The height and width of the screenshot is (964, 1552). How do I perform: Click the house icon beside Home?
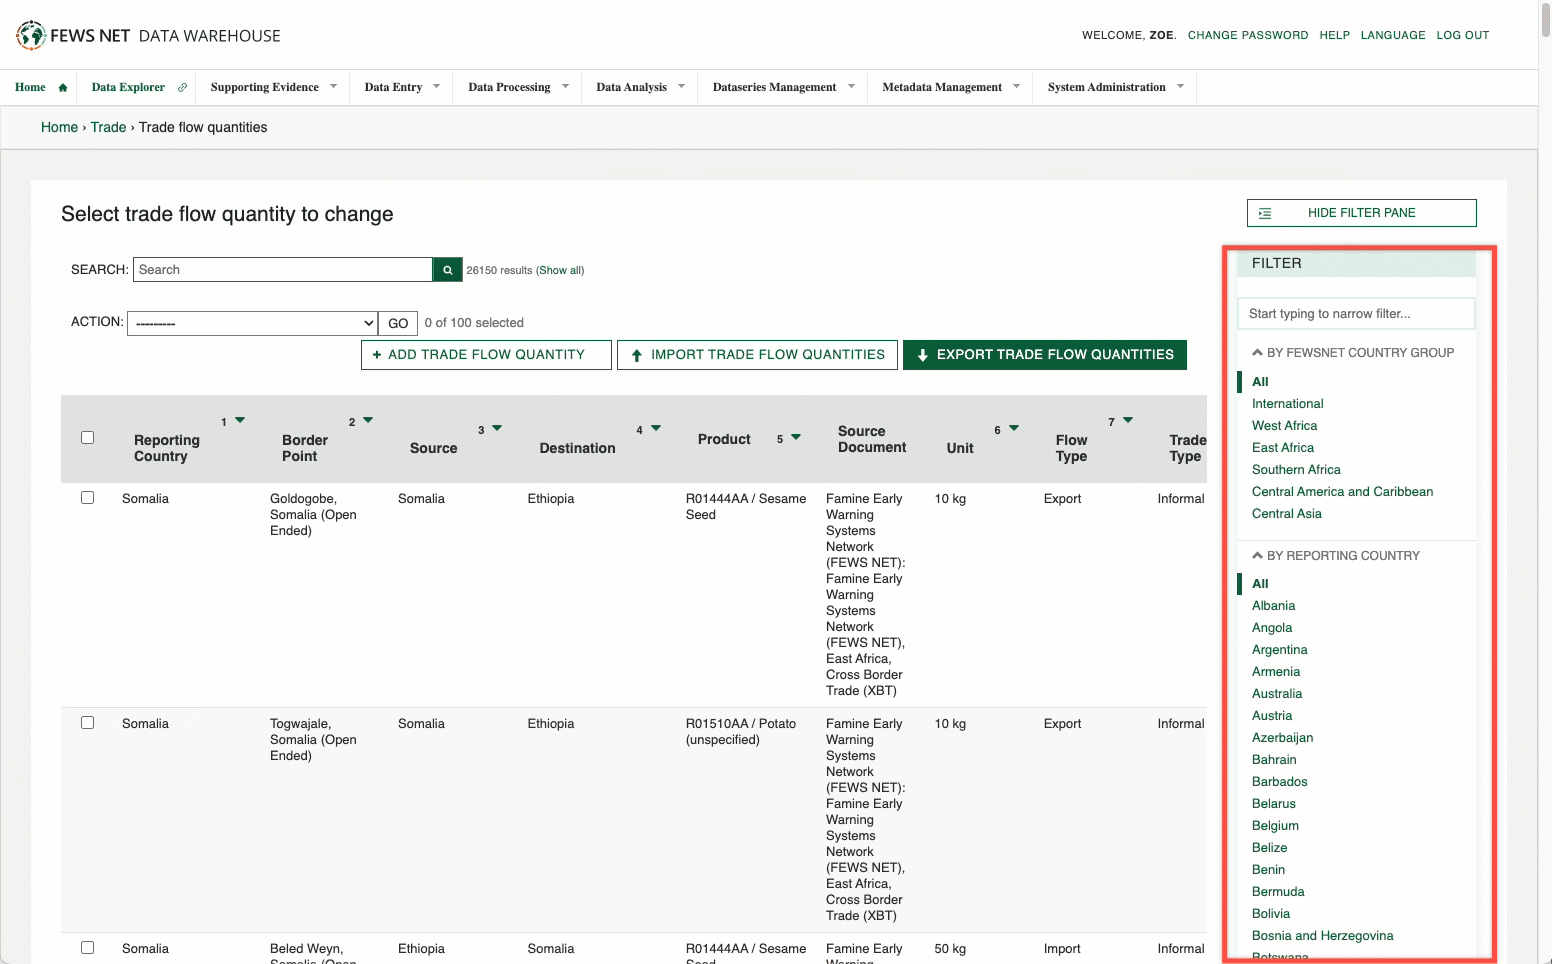coord(63,88)
